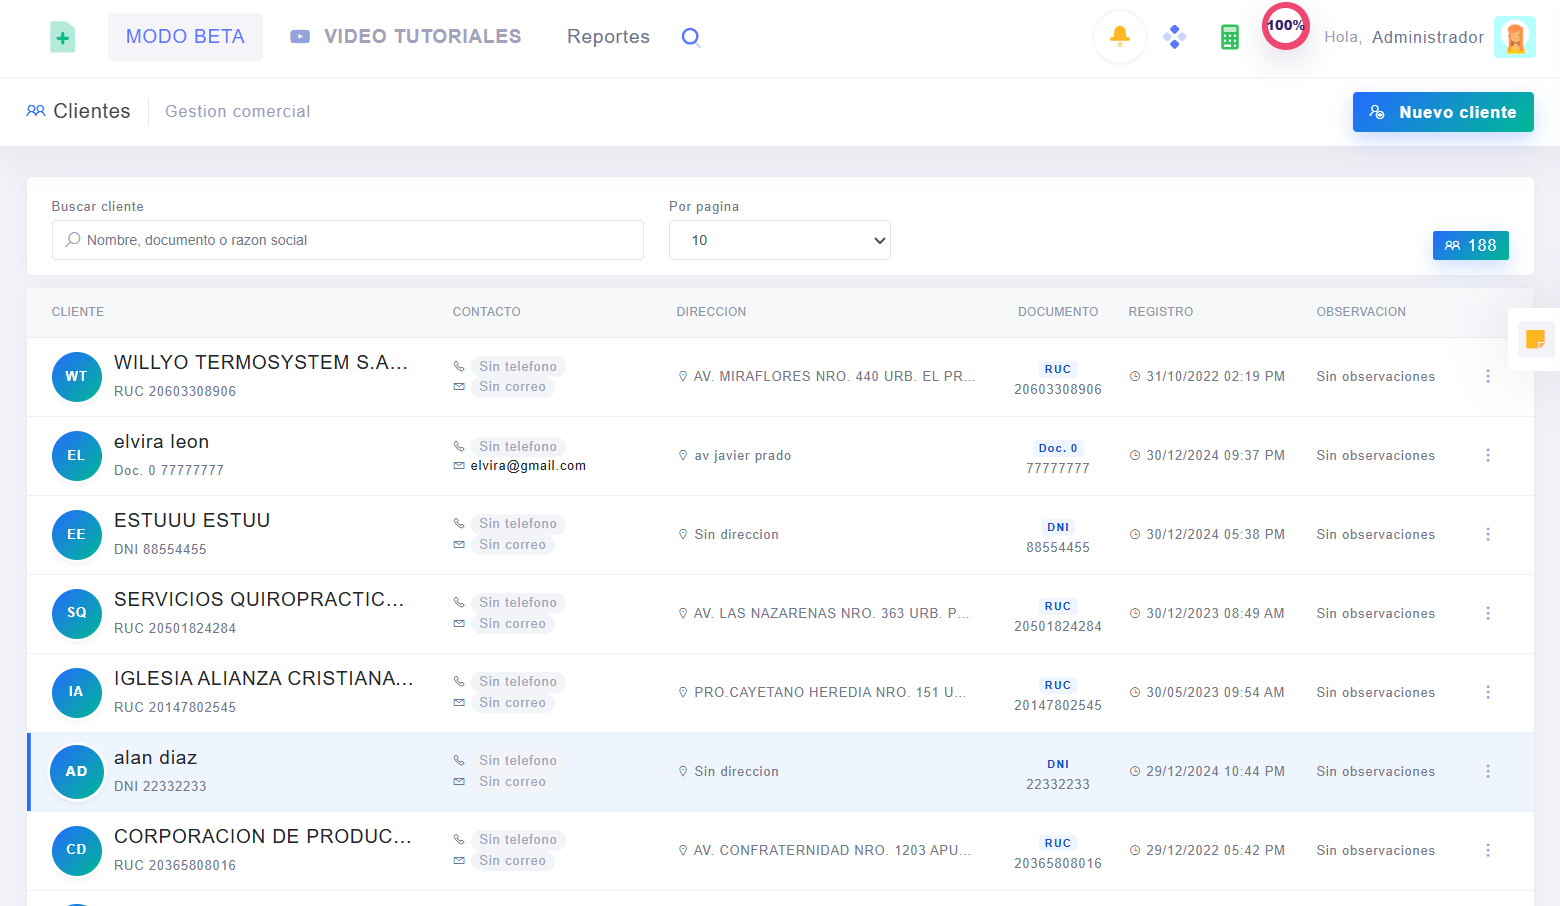
Task: Click the Doc. 0 document badge
Action: pos(1058,448)
